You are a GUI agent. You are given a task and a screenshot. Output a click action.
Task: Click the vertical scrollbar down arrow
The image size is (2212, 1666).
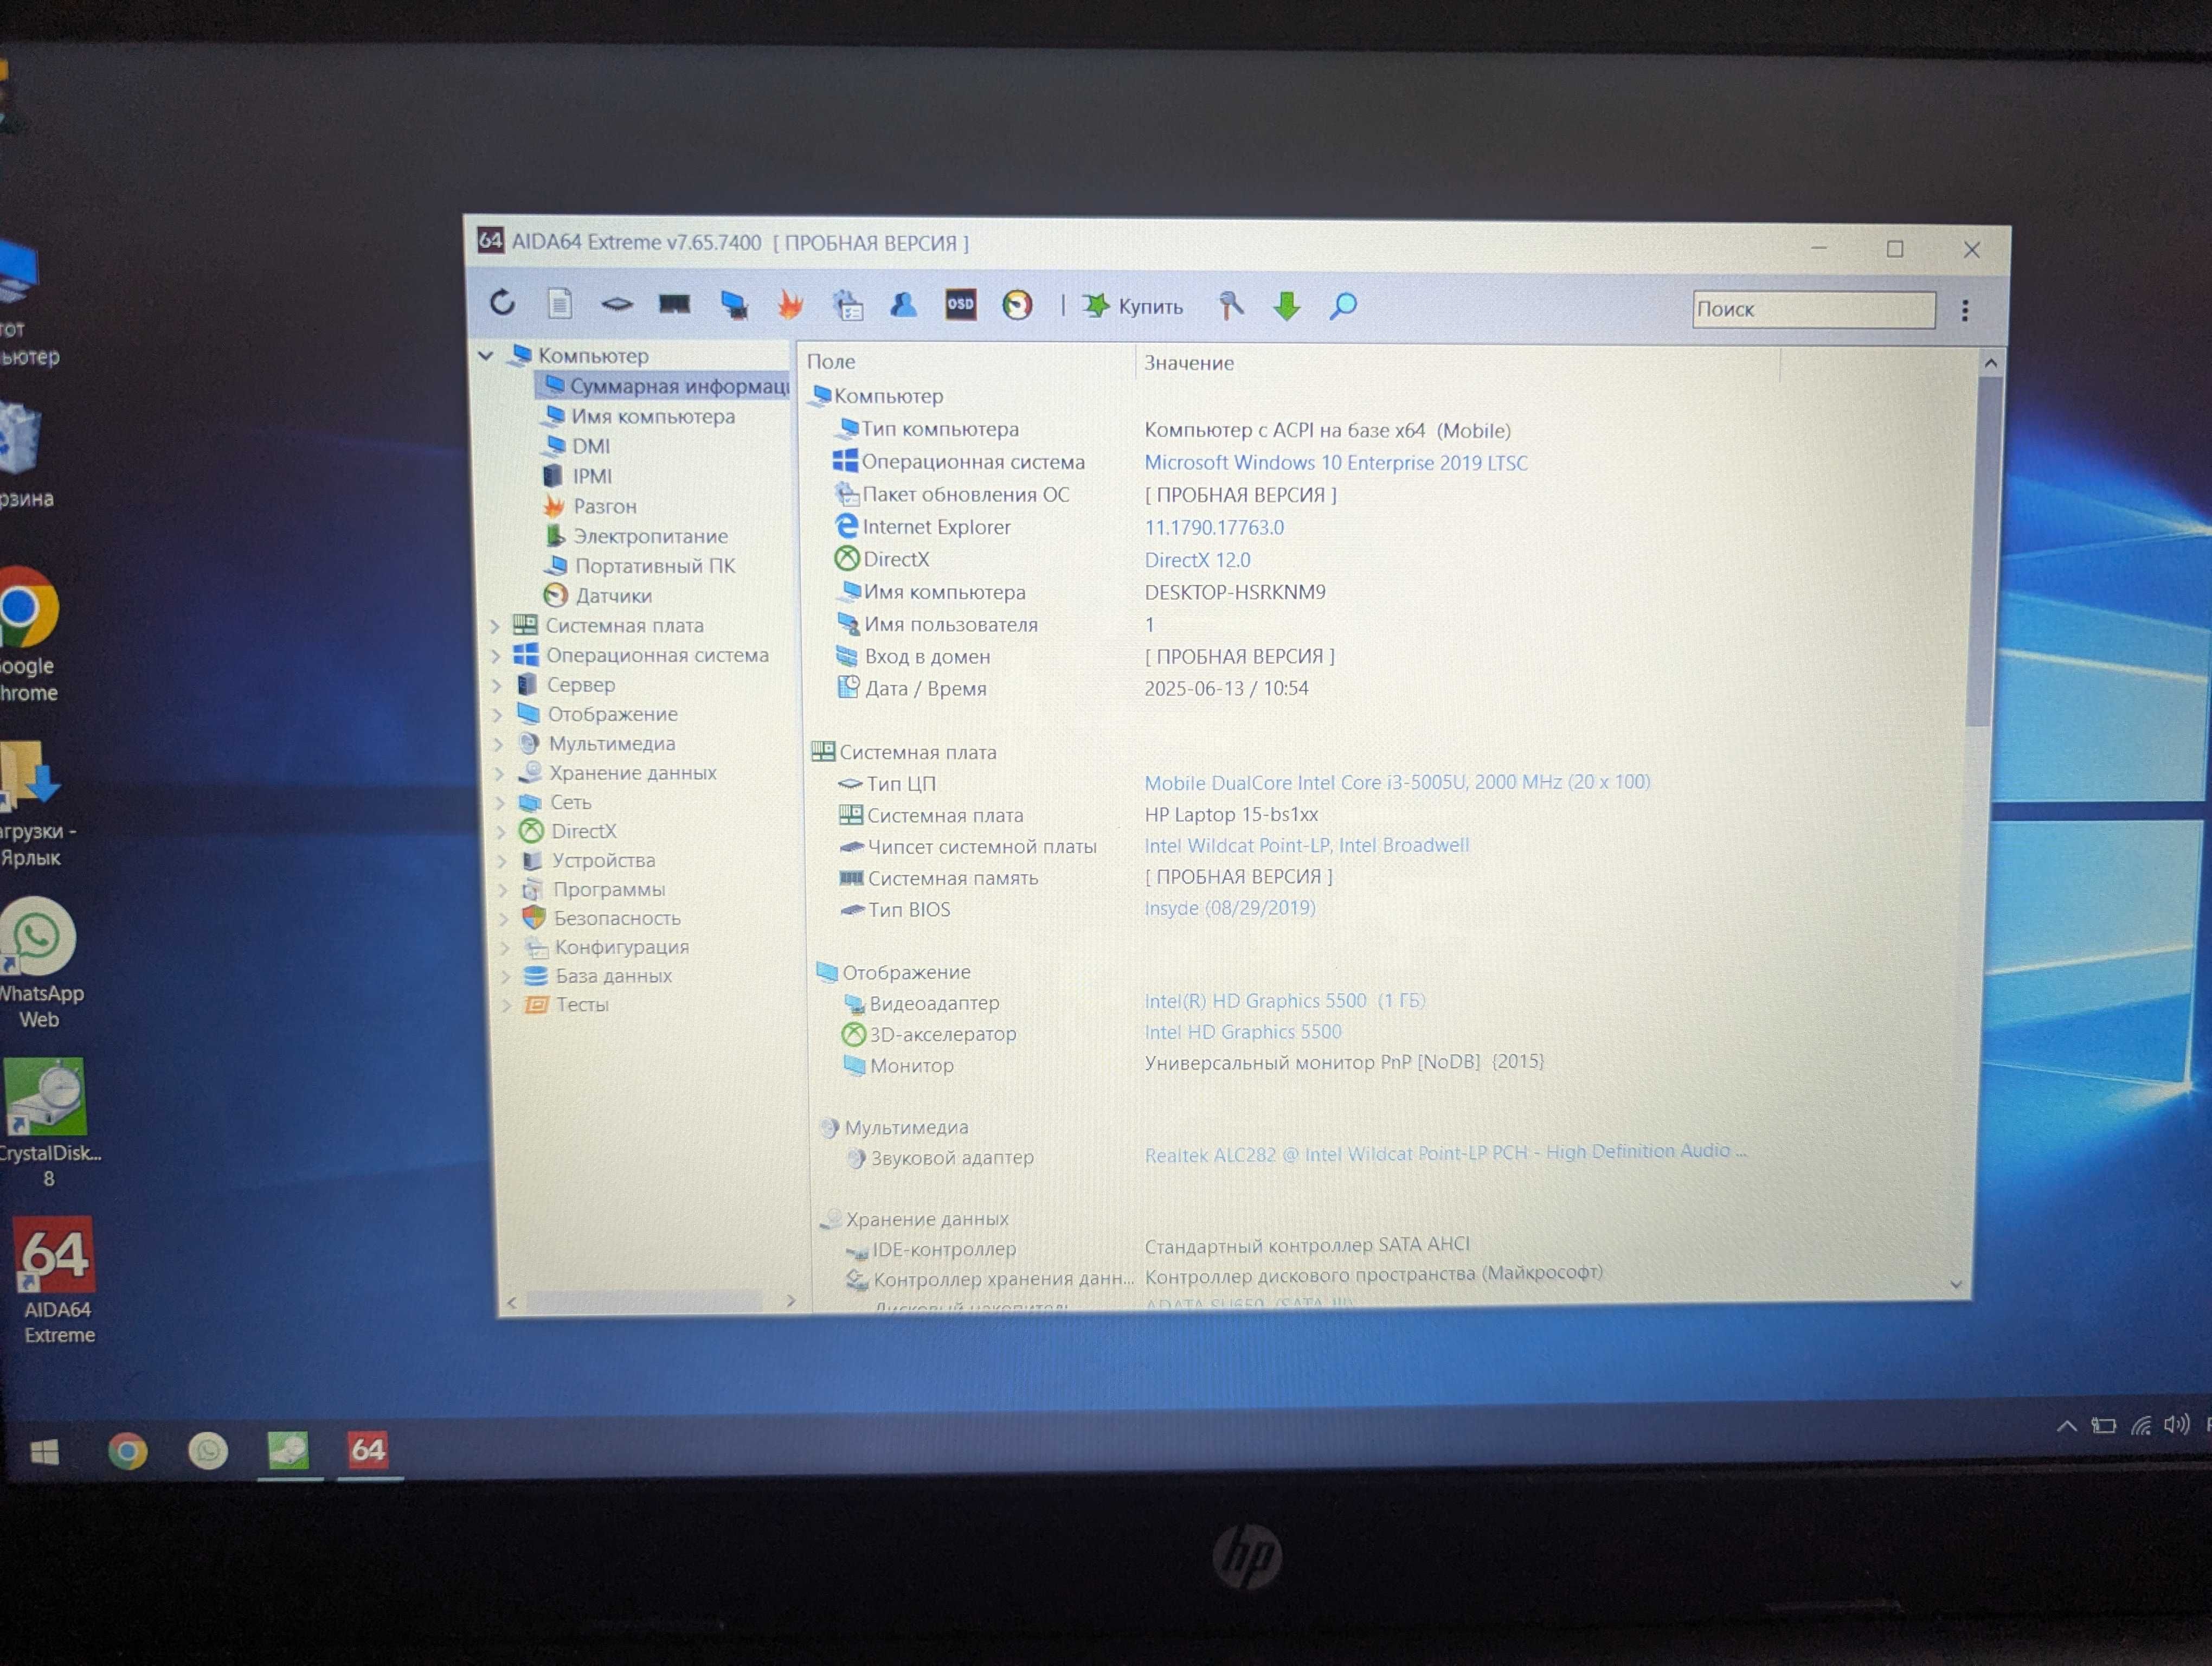coord(1955,1284)
